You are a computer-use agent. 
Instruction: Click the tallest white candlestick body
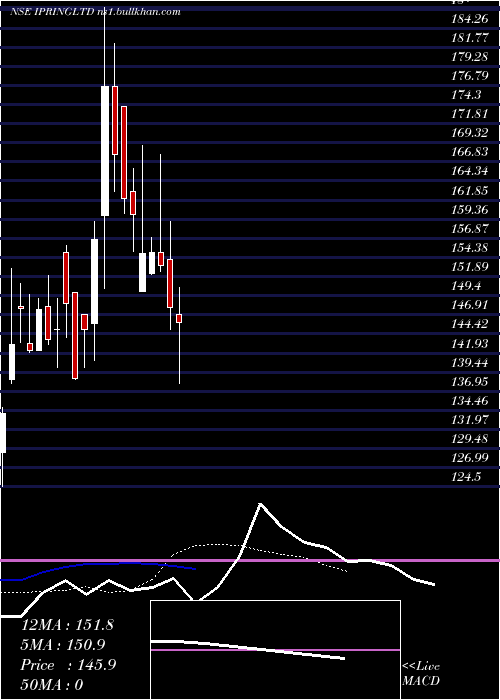pos(105,151)
